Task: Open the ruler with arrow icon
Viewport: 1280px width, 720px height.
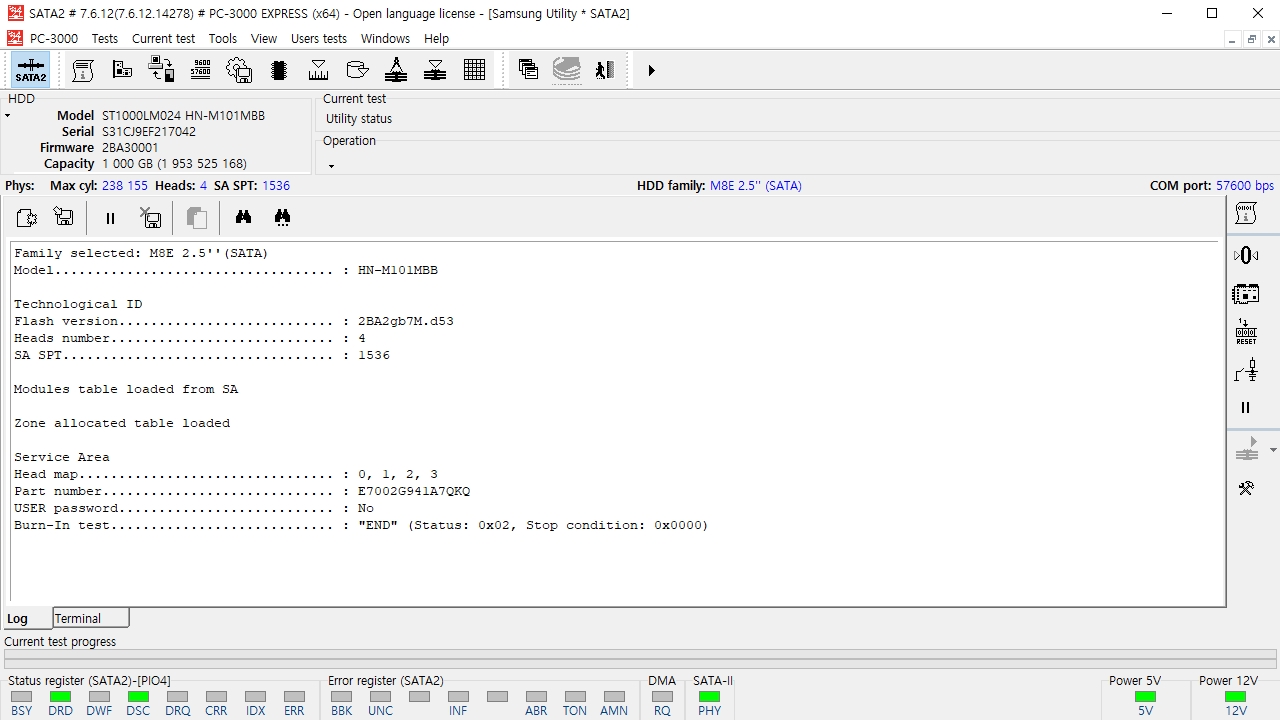Action: point(318,70)
